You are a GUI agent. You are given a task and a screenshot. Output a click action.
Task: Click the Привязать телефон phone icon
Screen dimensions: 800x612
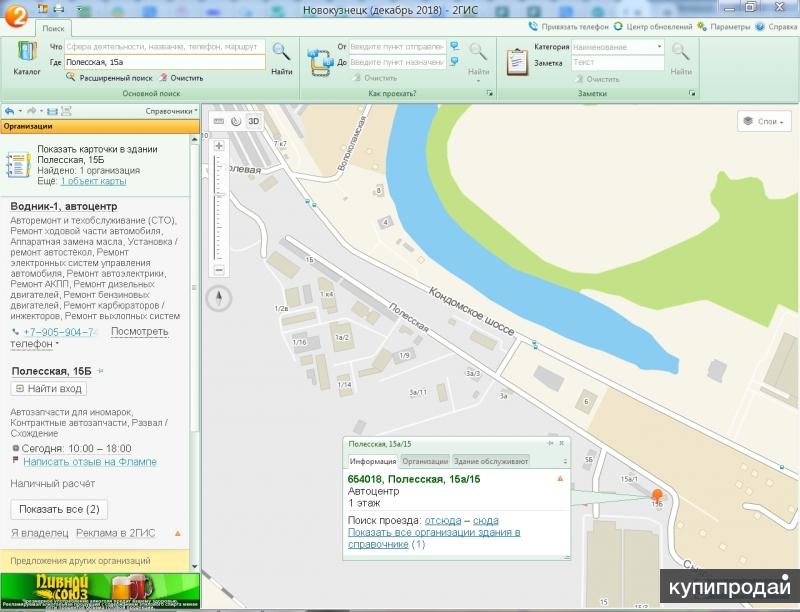coord(533,26)
